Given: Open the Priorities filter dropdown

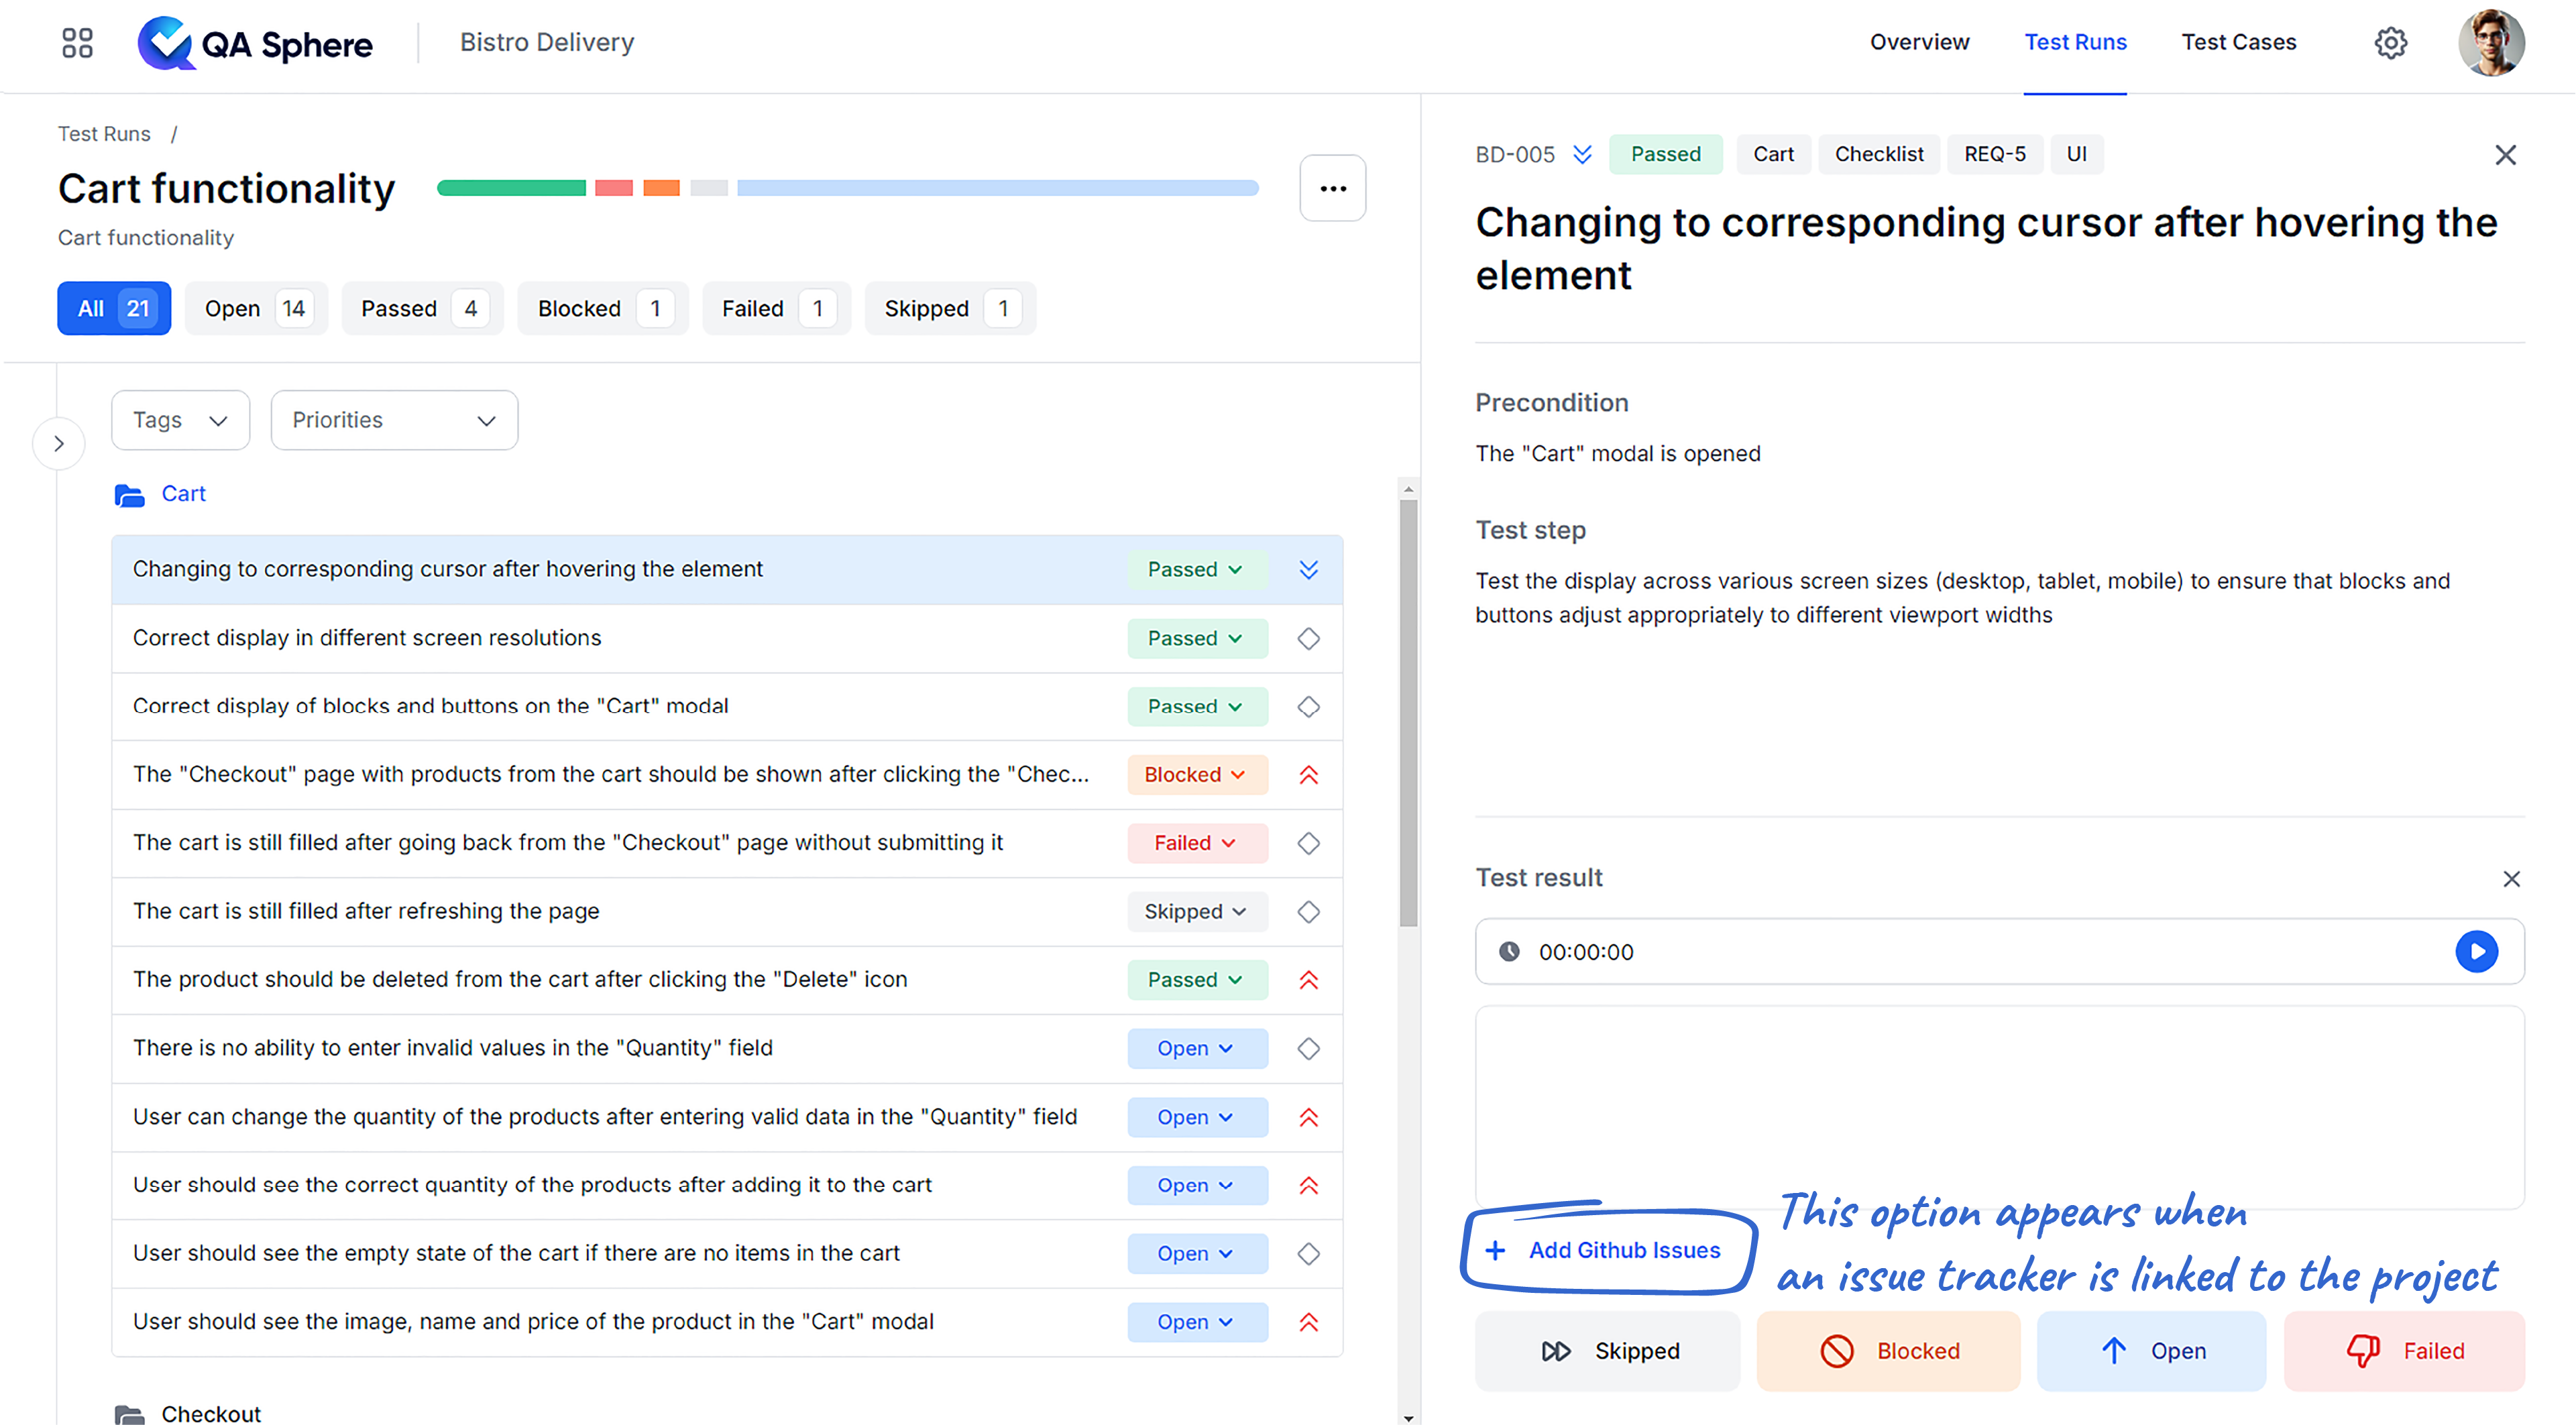Looking at the screenshot, I should (393, 419).
